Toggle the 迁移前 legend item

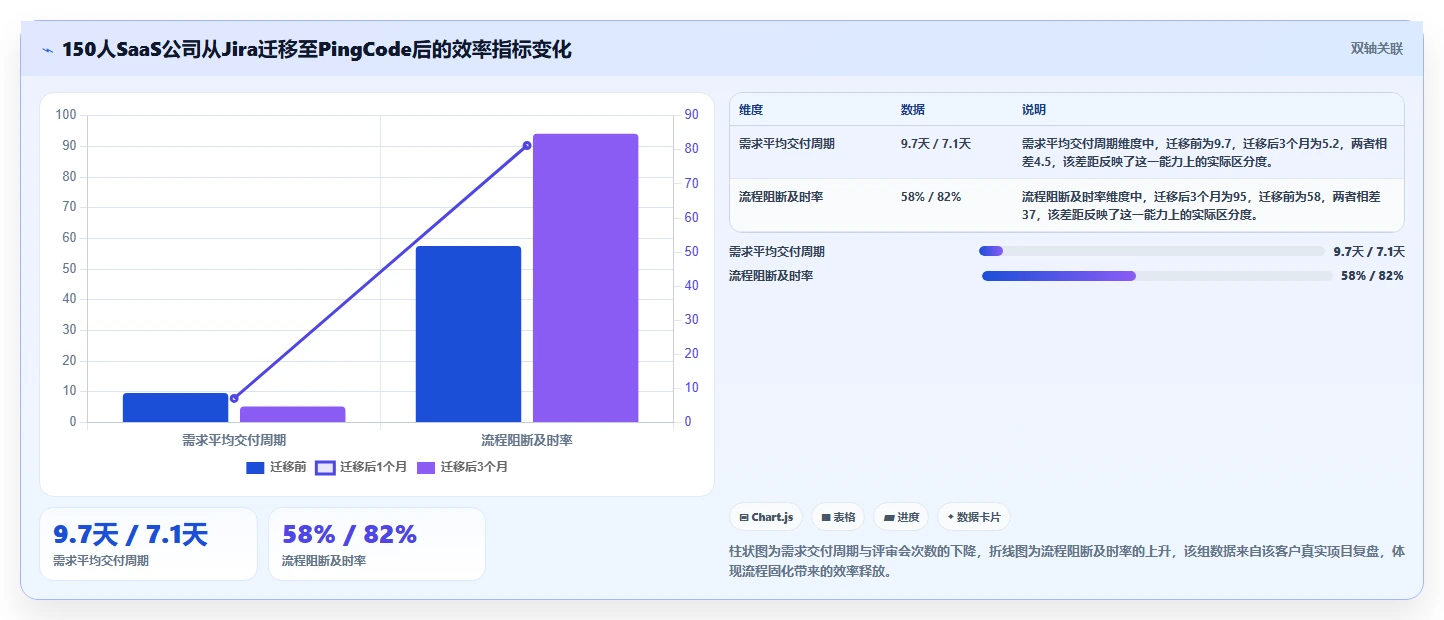tap(276, 467)
